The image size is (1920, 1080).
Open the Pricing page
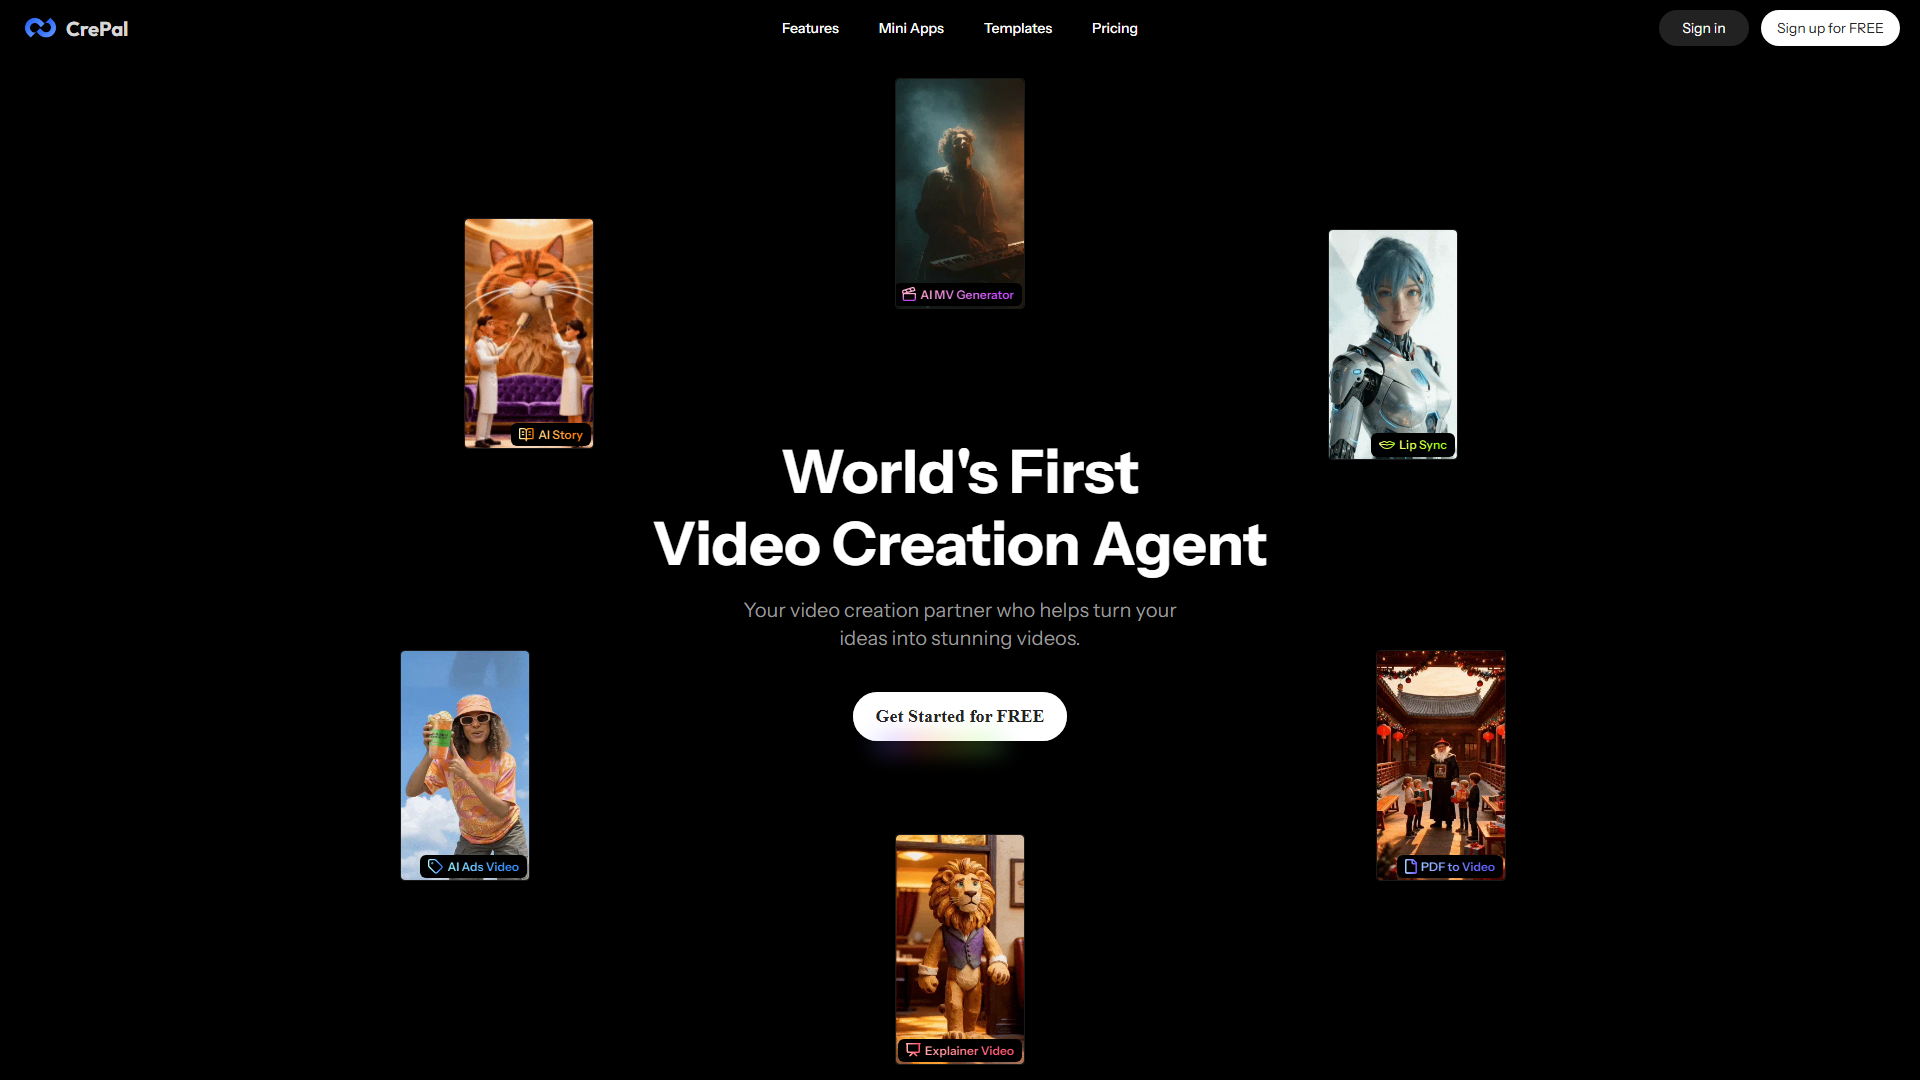click(x=1114, y=28)
